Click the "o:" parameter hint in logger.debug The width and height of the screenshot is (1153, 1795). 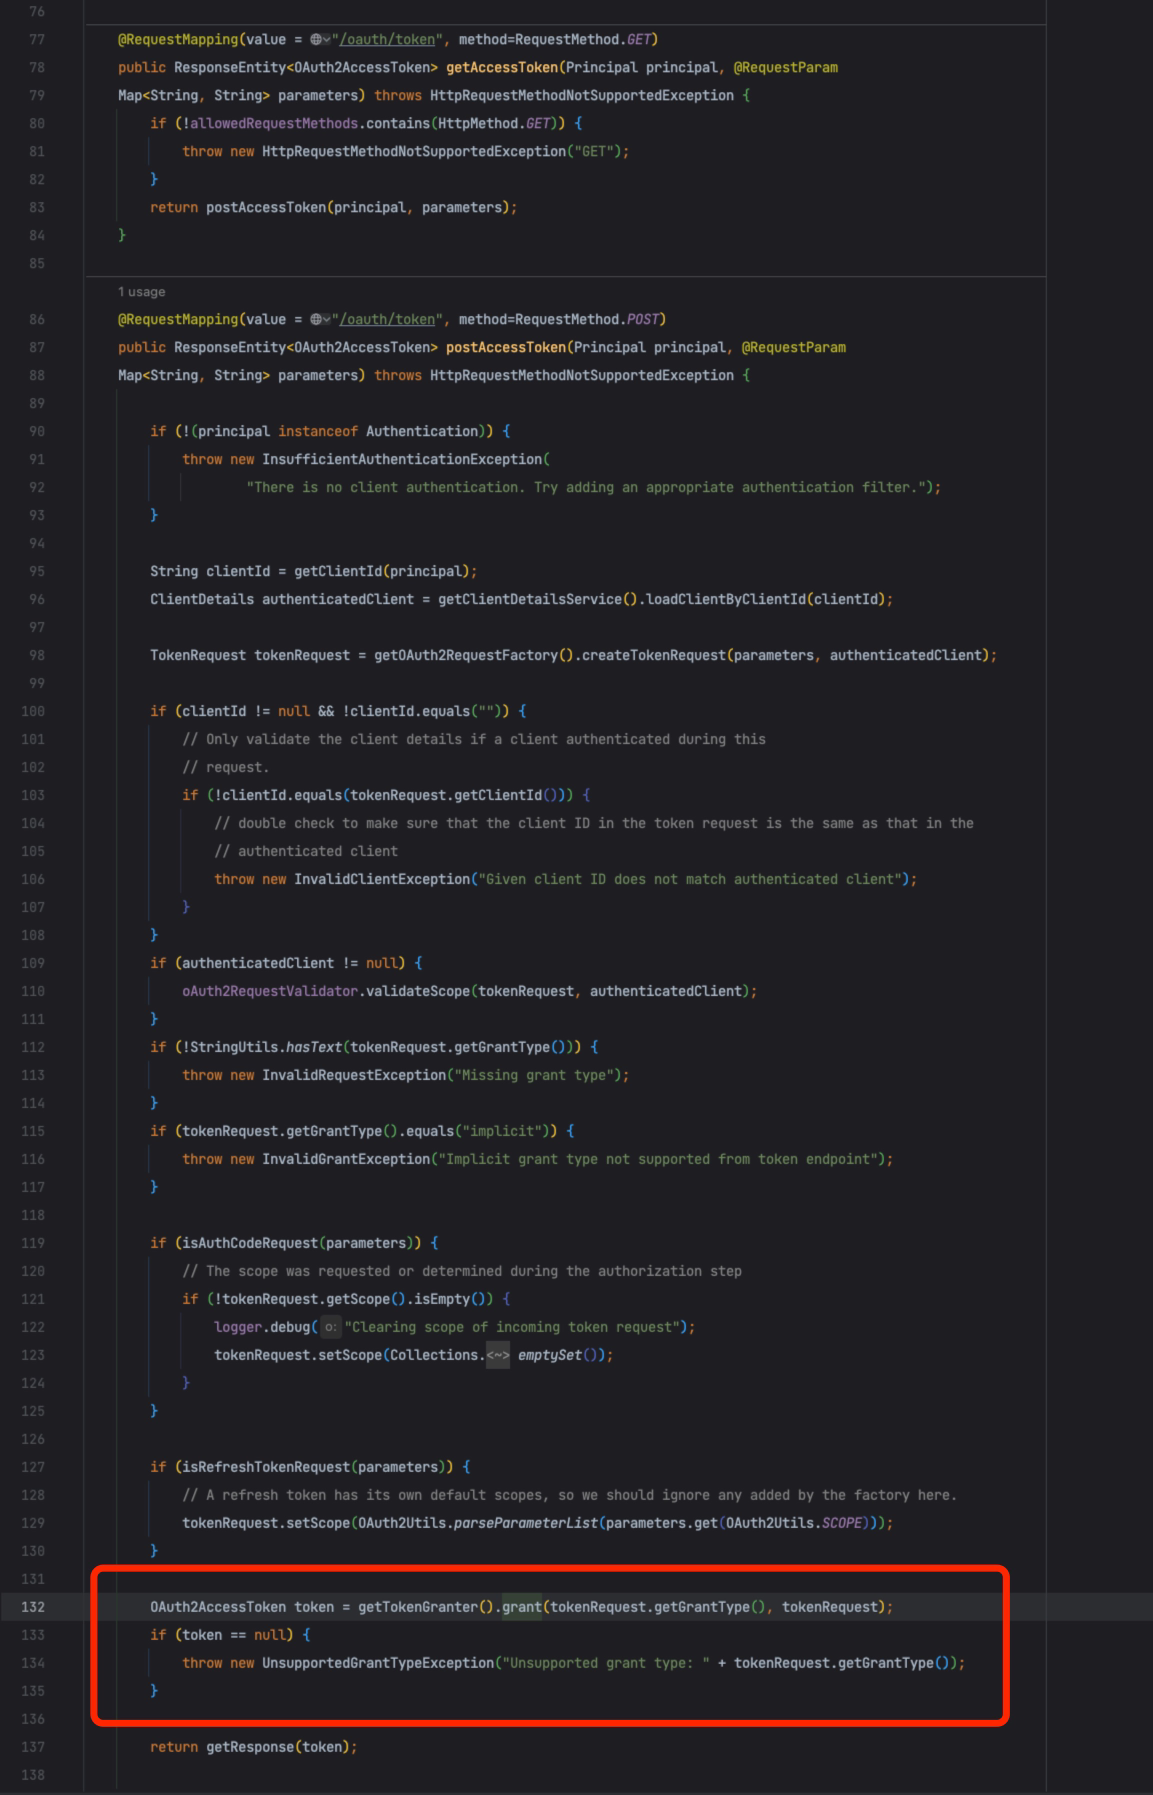point(330,1327)
